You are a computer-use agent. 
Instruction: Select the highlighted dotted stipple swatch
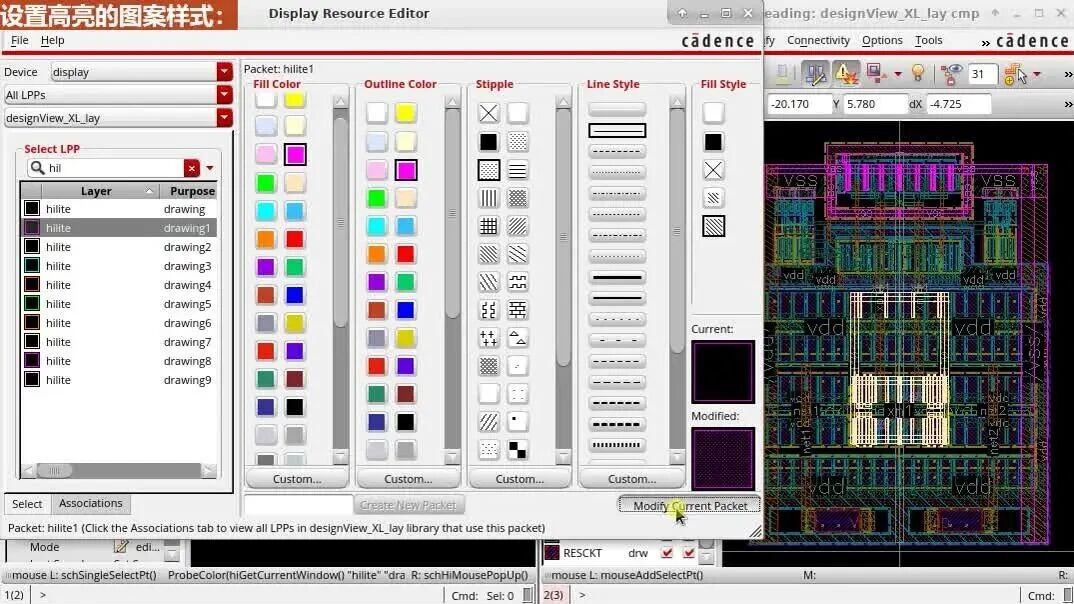click(x=488, y=170)
